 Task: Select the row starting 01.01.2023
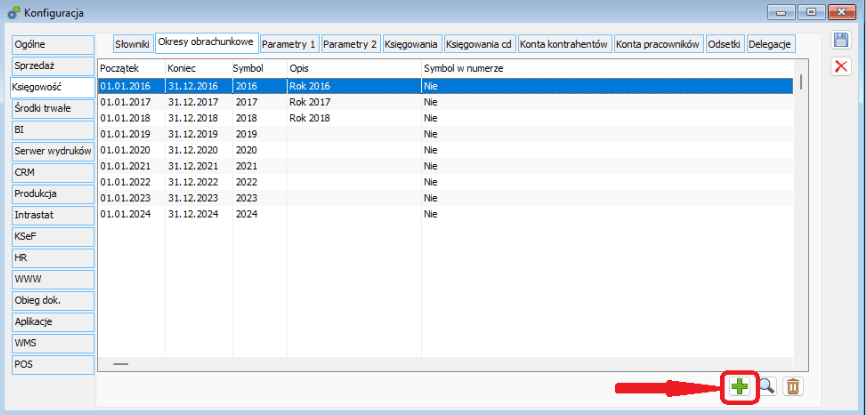(x=446, y=198)
